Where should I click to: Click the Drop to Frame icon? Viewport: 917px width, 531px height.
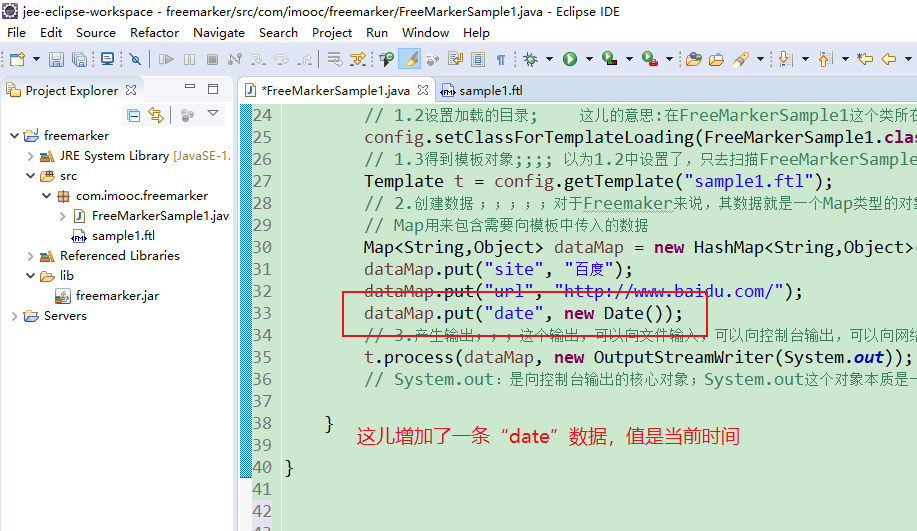pyautogui.click(x=335, y=59)
